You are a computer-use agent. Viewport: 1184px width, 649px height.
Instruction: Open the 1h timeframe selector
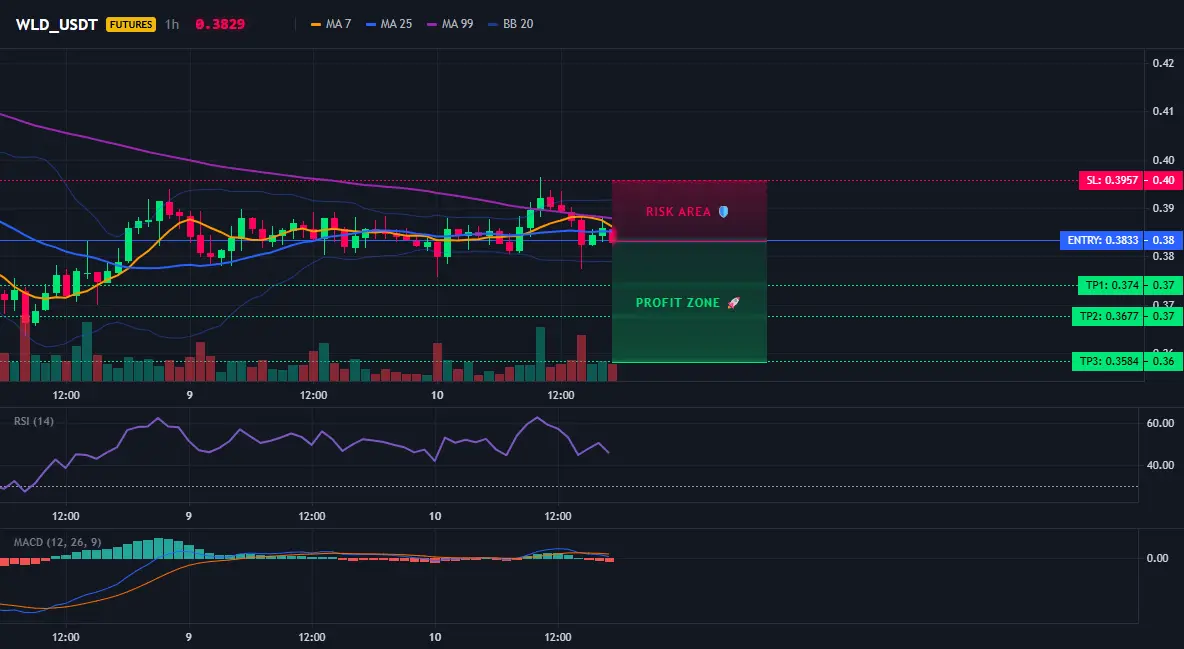point(172,24)
